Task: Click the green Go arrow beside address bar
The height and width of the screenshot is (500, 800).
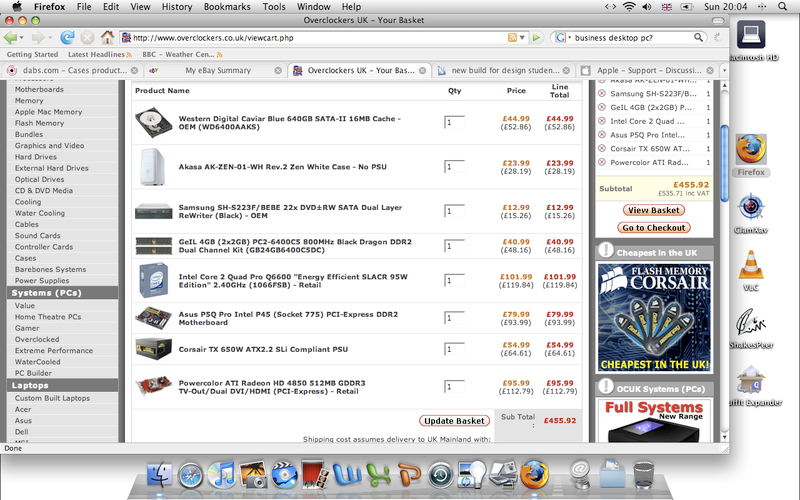Action: tap(536, 38)
